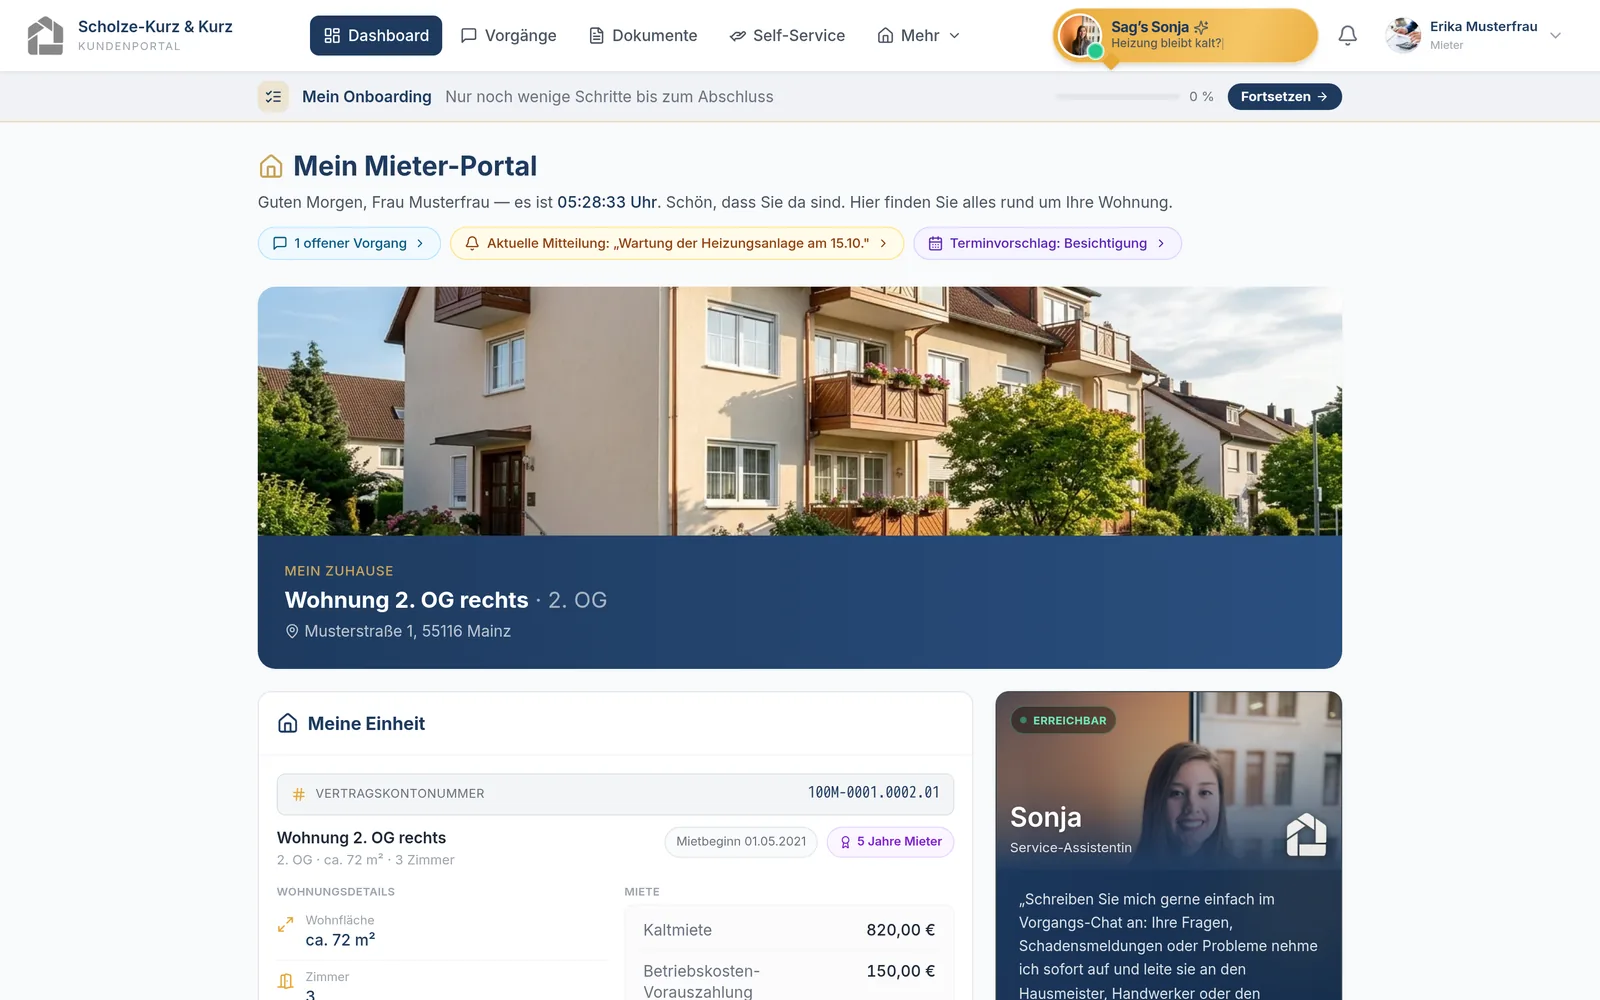1600x1000 pixels.
Task: Open the 1 offener Vorgang link
Action: click(x=349, y=243)
